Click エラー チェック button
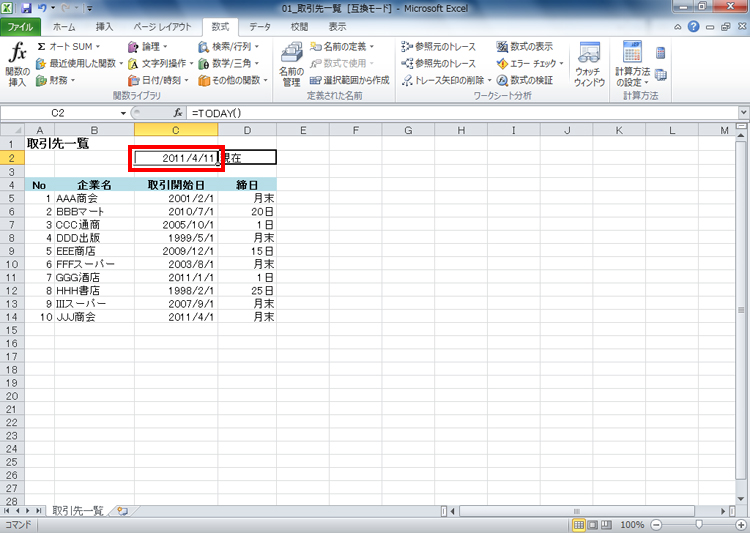Viewport: 750px width, 533px height. coord(530,63)
